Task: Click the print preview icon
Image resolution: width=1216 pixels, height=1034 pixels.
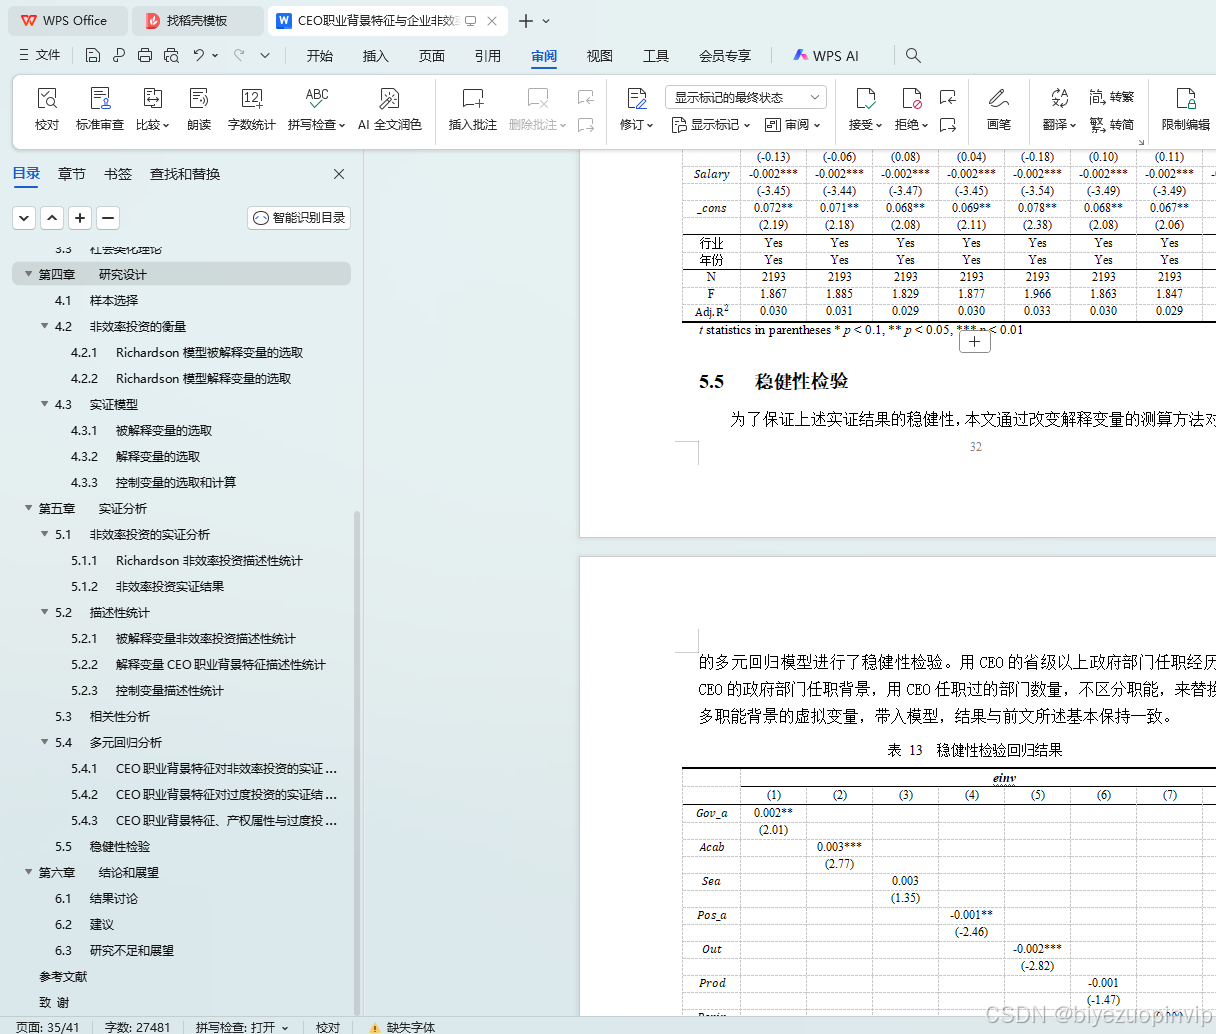Action: point(171,55)
